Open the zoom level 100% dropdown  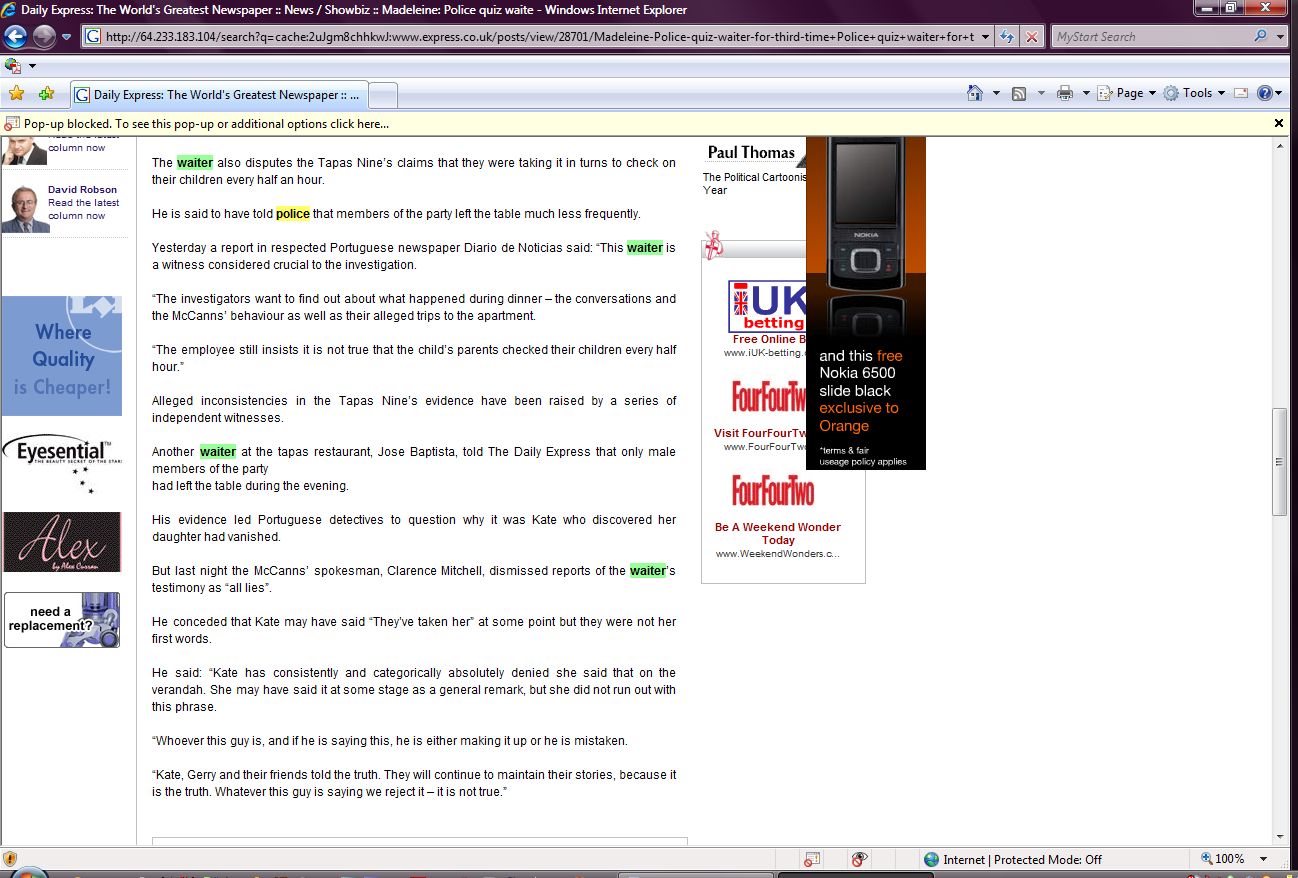(1264, 859)
